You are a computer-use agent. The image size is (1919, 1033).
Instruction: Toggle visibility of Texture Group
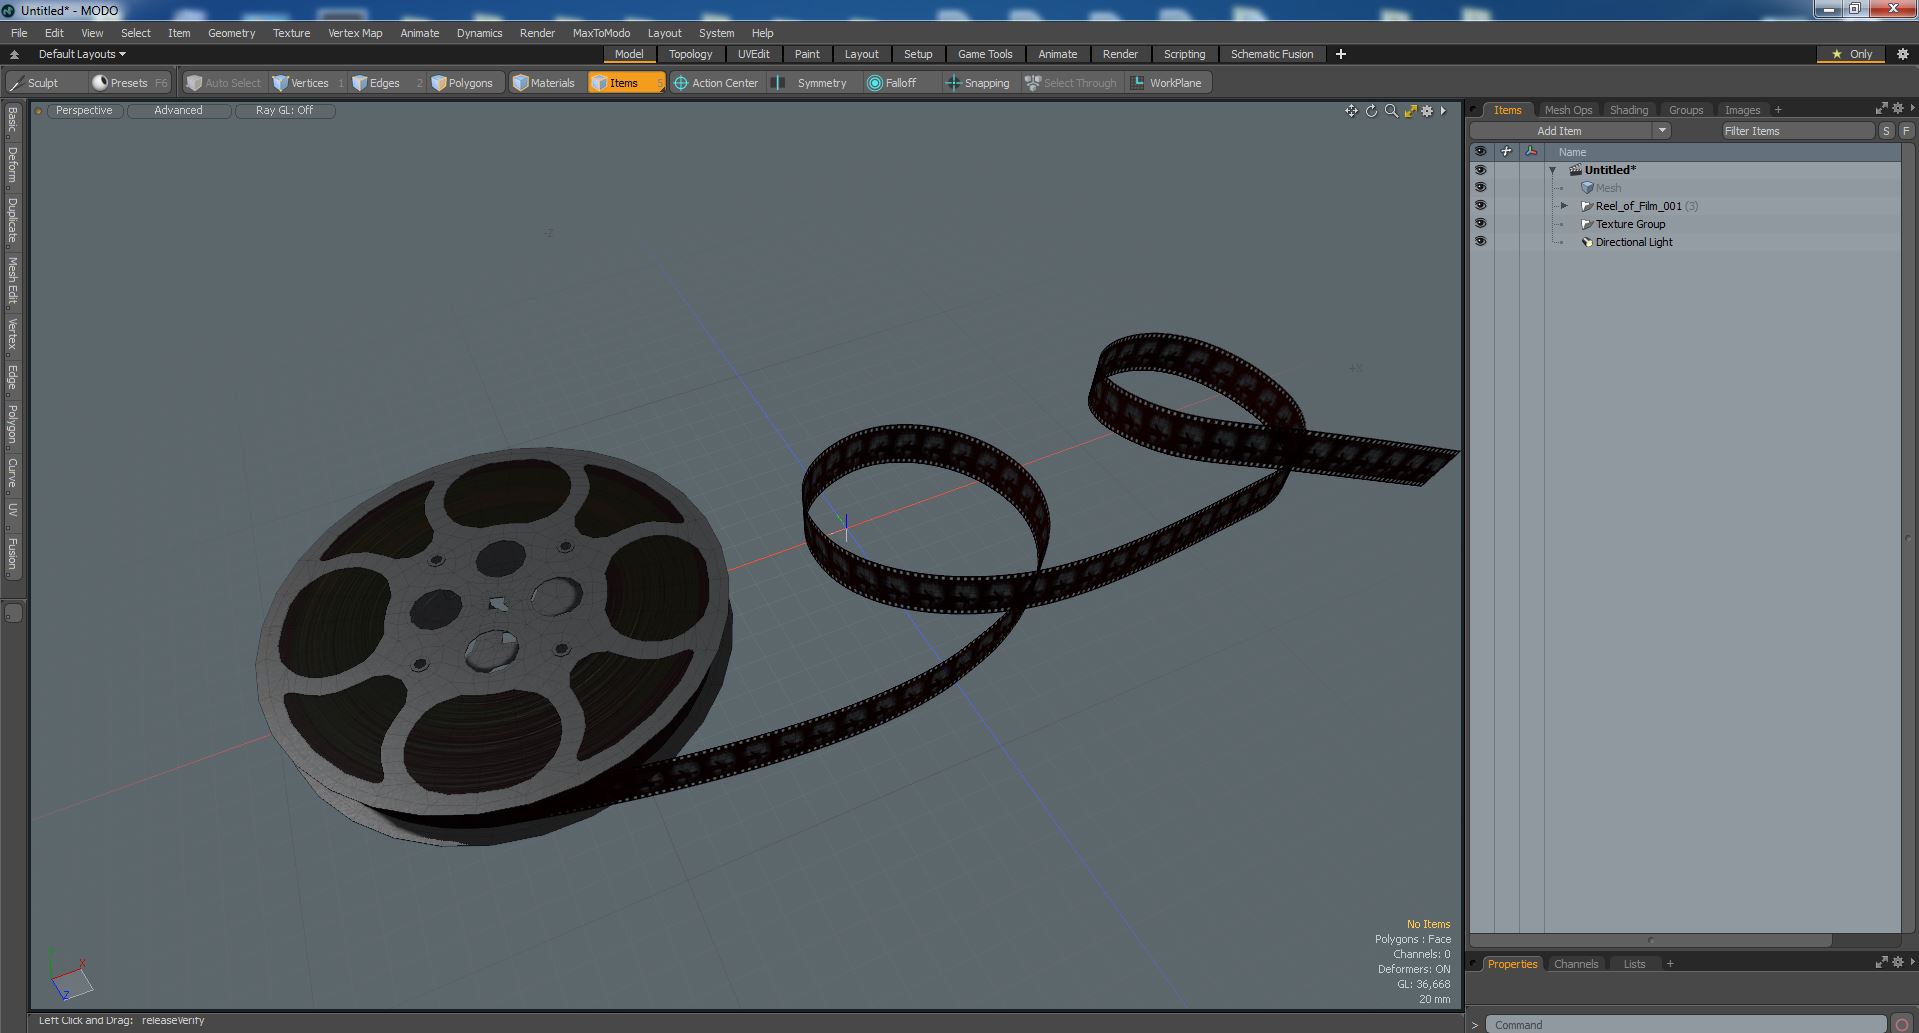tap(1481, 224)
